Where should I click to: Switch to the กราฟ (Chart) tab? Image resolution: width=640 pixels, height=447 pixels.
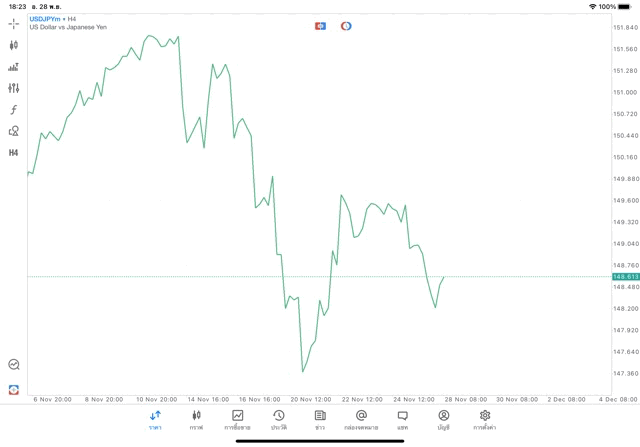point(196,420)
